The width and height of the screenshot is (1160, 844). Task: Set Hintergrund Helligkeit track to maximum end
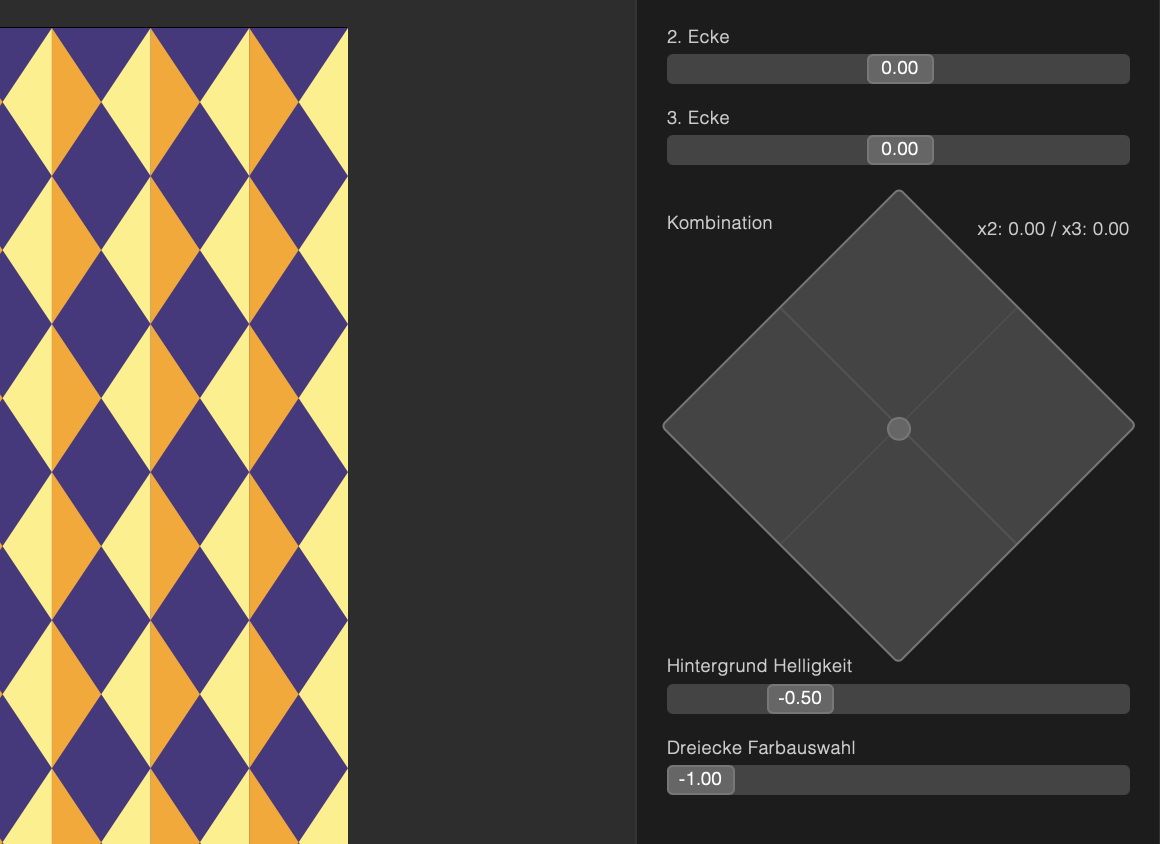[x=1125, y=699]
